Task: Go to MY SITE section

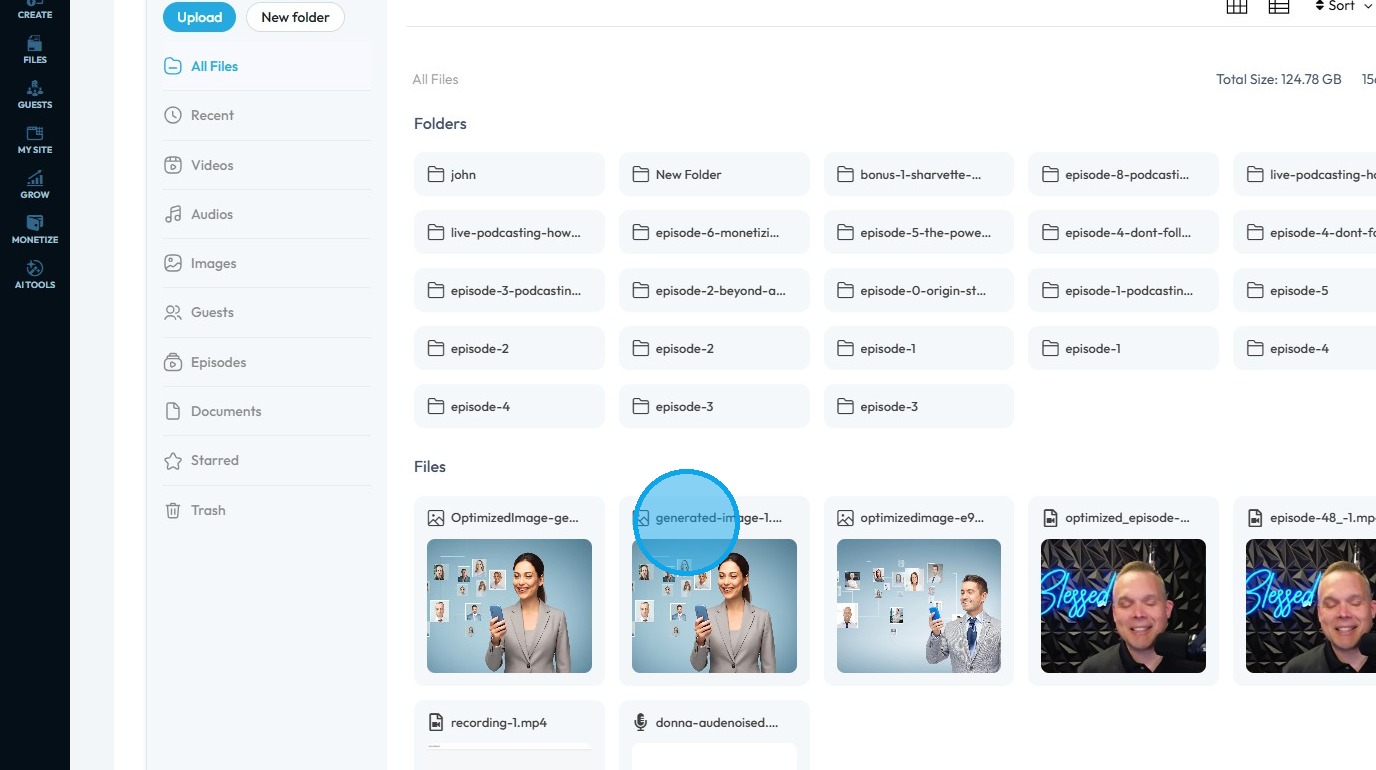Action: coord(35,140)
